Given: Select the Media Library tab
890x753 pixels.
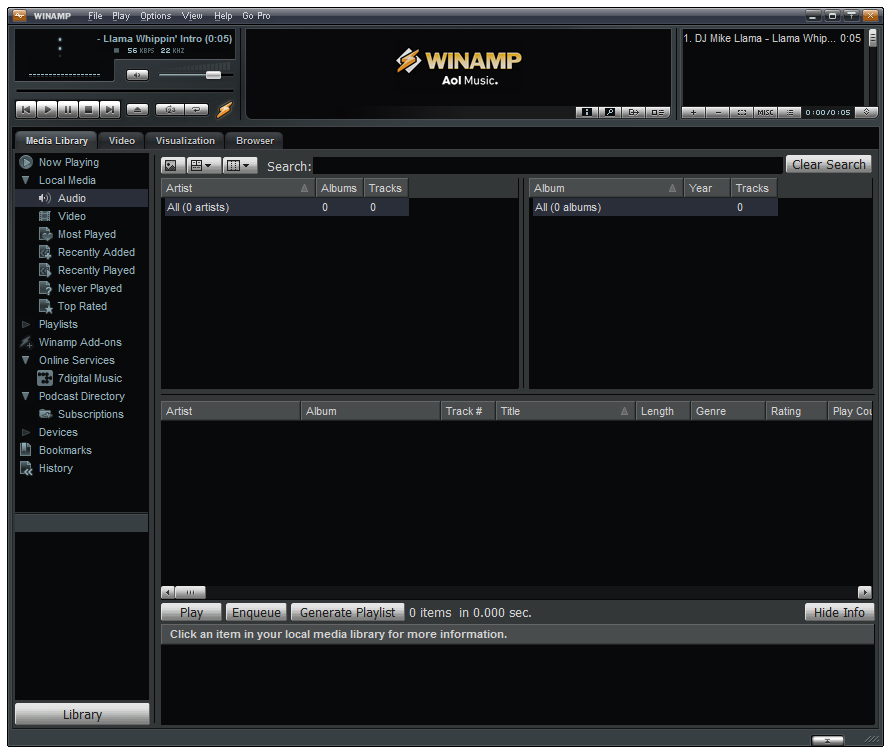Looking at the screenshot, I should click(x=56, y=140).
